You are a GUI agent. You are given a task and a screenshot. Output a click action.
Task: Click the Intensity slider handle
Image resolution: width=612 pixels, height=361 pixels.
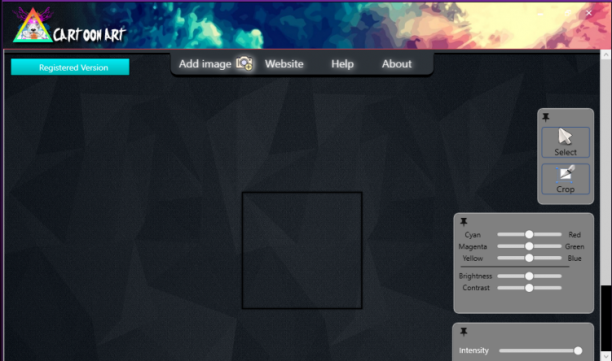pos(578,350)
